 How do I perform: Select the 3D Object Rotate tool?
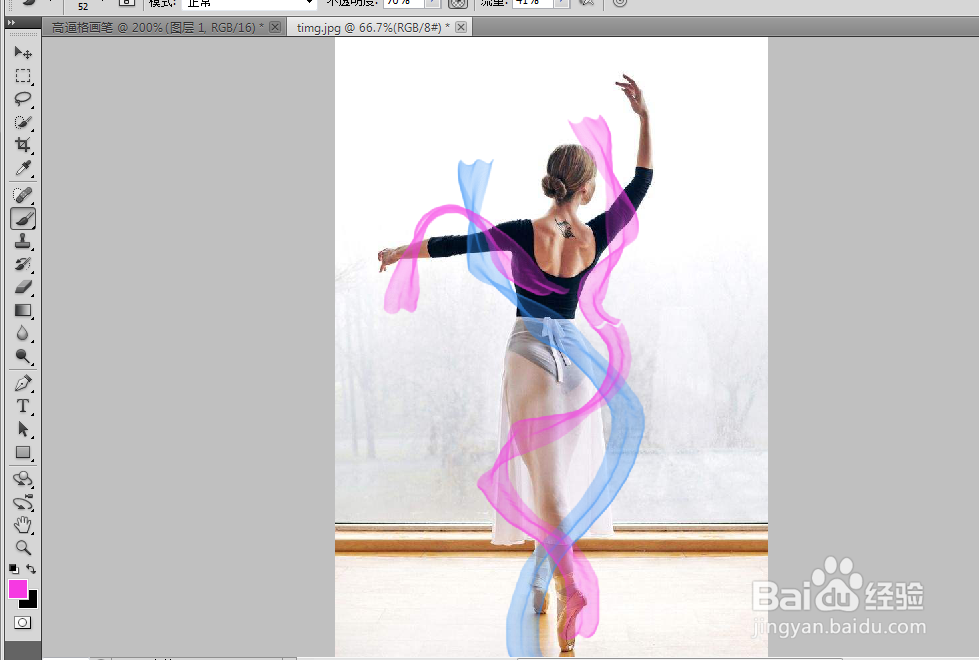click(22, 479)
